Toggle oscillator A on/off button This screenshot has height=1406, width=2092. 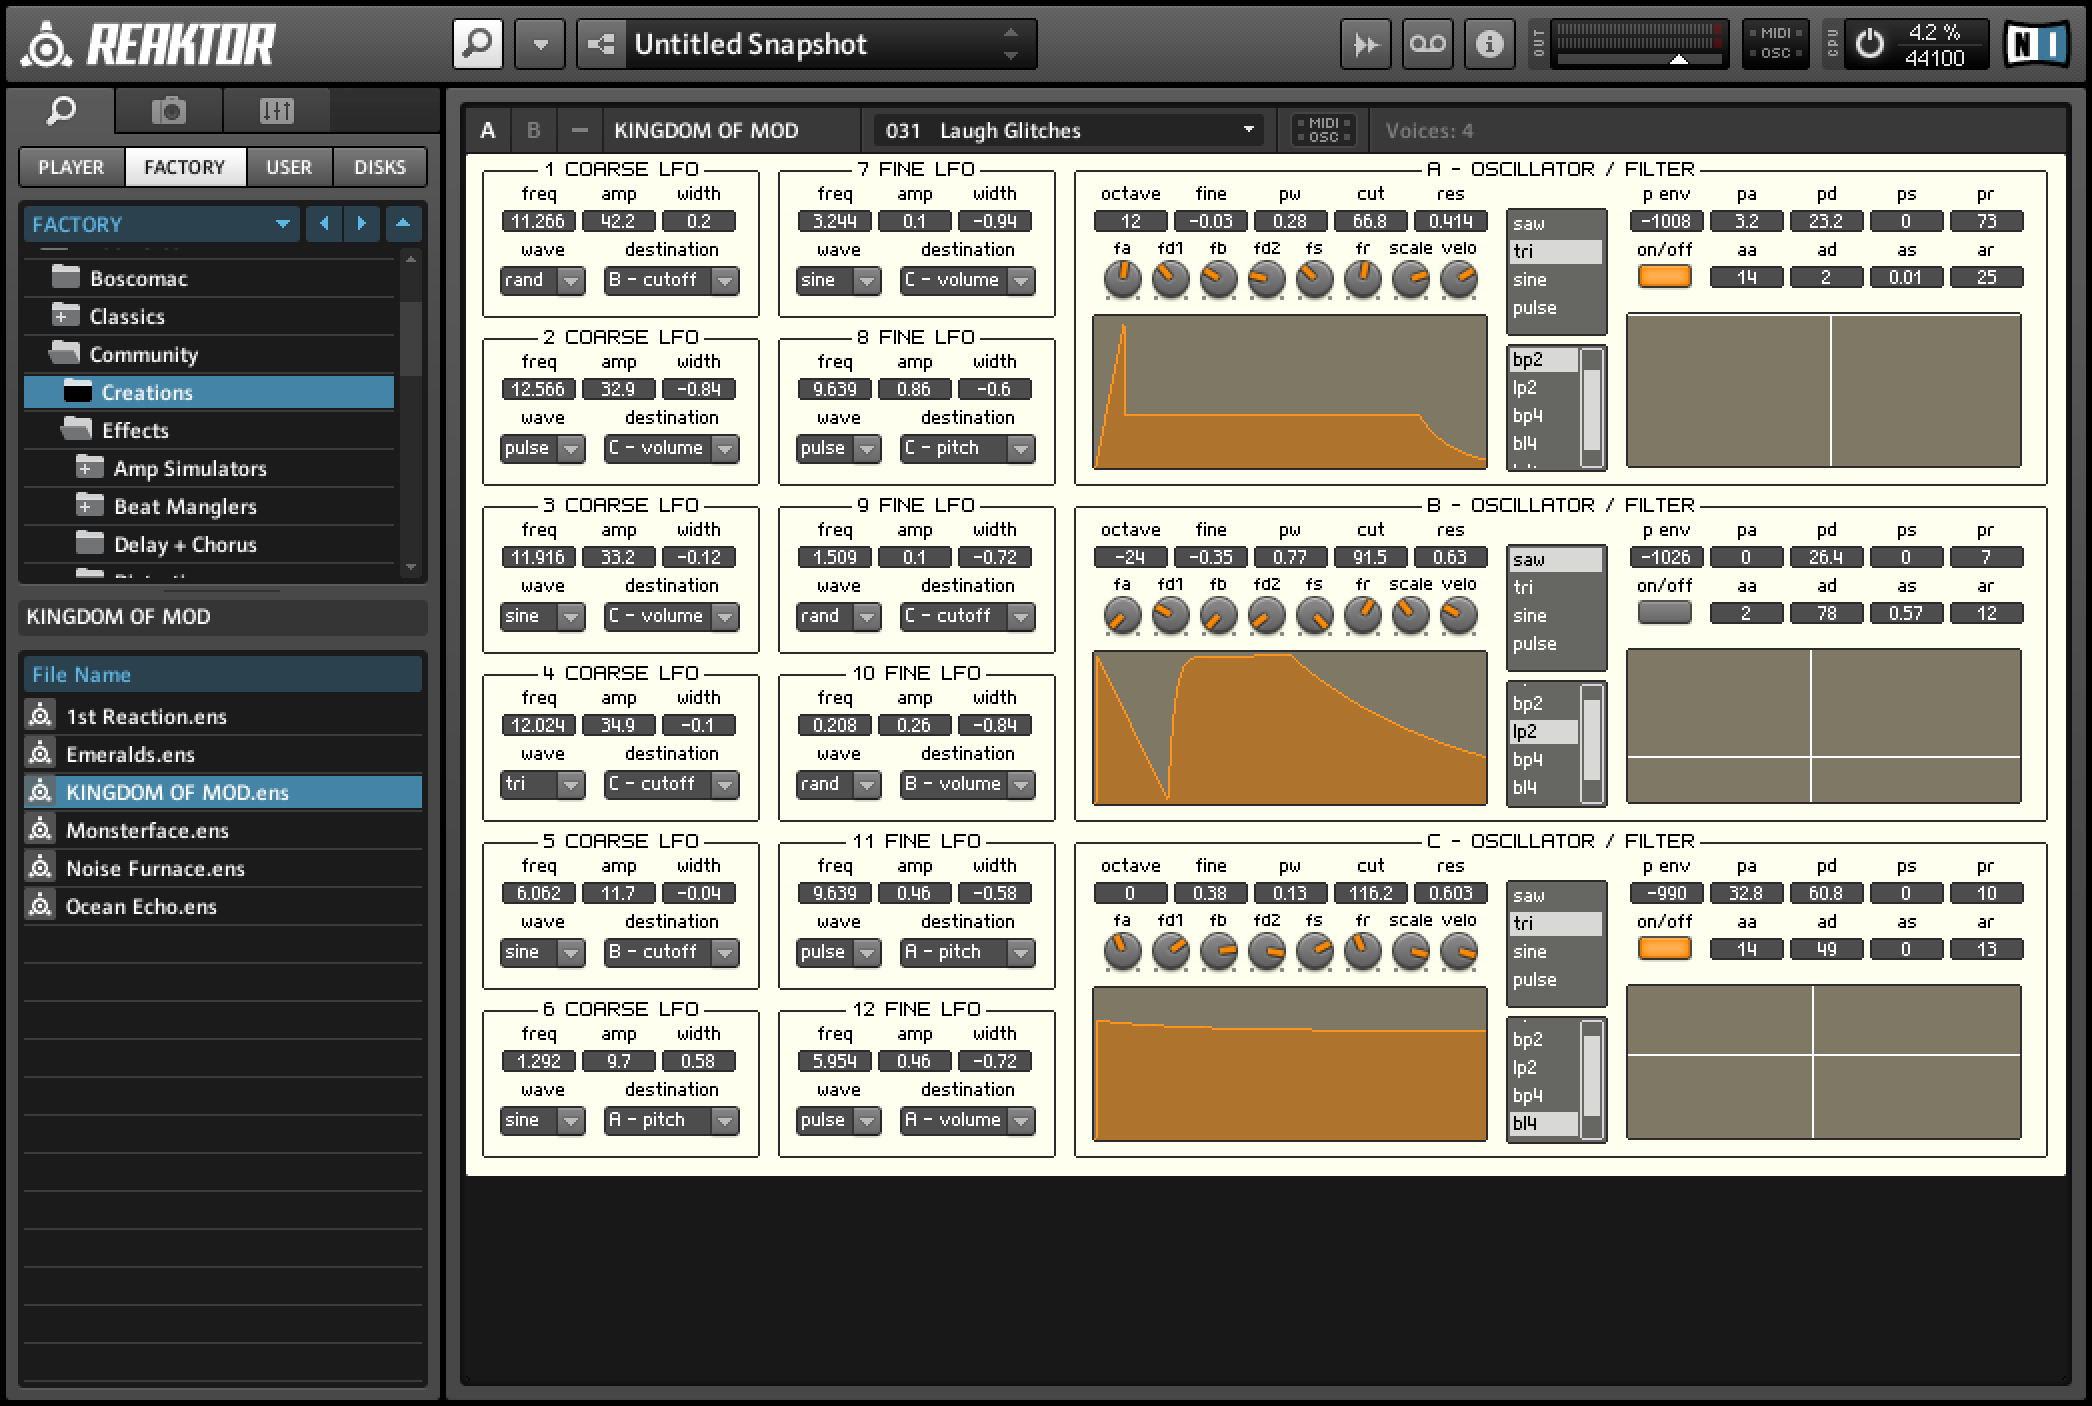[x=1664, y=277]
